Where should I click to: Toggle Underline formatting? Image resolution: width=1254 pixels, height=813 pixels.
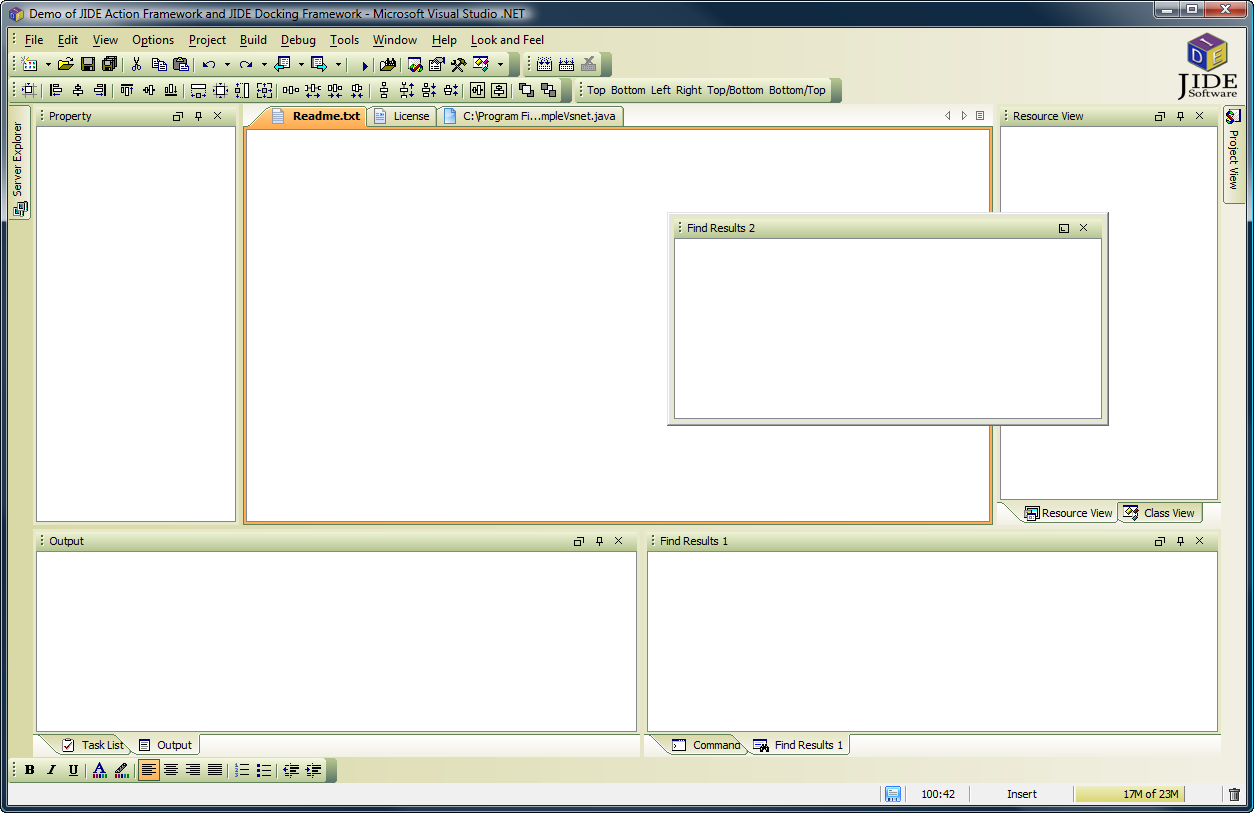point(73,770)
